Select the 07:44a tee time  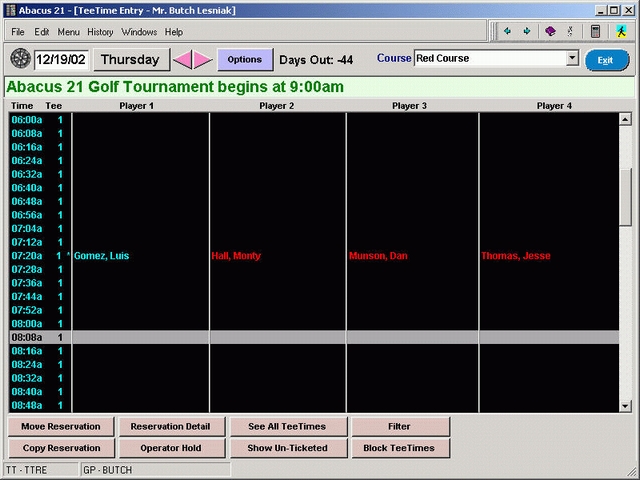(x=27, y=297)
